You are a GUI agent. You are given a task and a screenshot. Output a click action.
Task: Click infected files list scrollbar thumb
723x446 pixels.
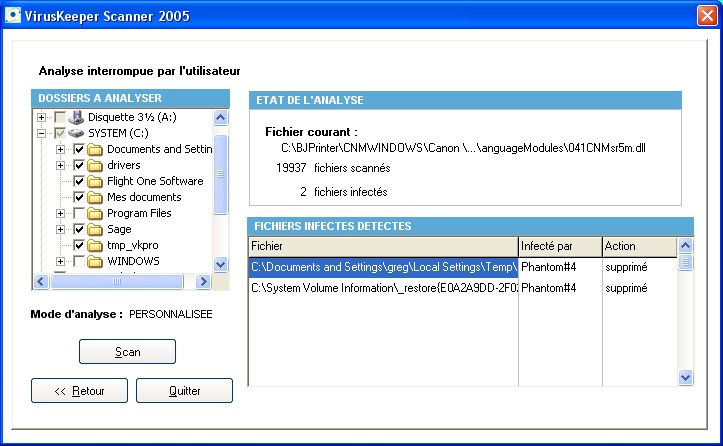click(x=686, y=262)
